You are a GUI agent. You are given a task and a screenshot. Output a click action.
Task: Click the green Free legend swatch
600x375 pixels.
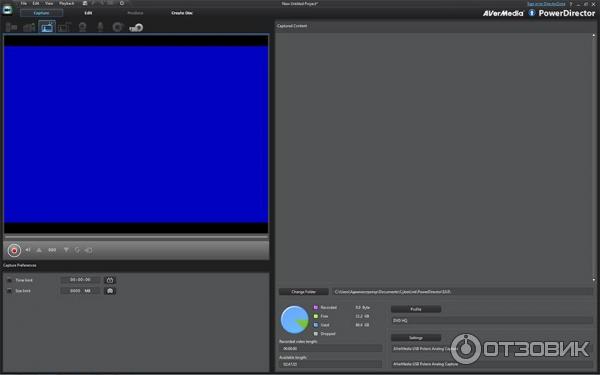[316, 316]
